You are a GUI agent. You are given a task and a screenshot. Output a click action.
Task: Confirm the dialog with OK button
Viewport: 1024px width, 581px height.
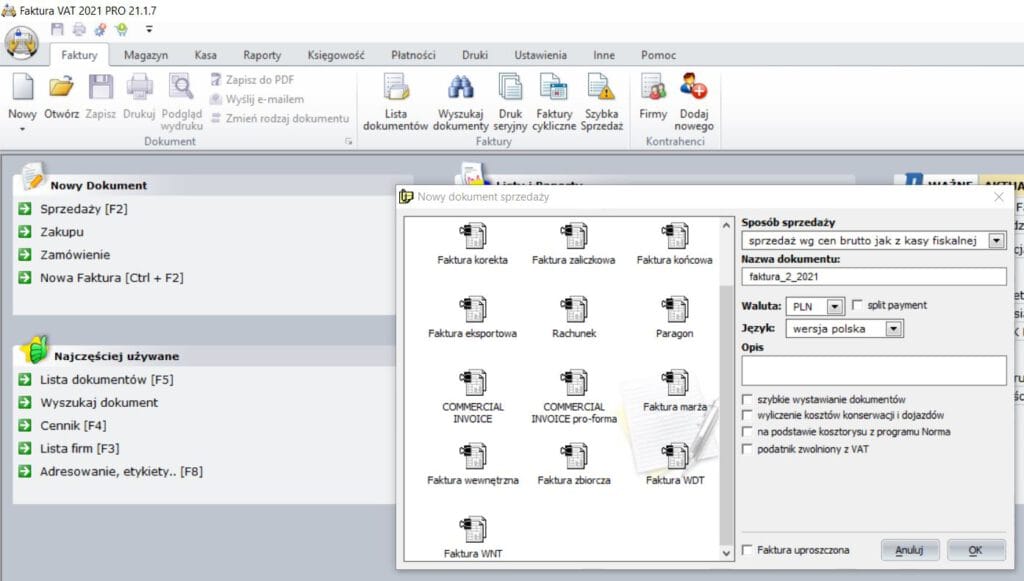(975, 550)
